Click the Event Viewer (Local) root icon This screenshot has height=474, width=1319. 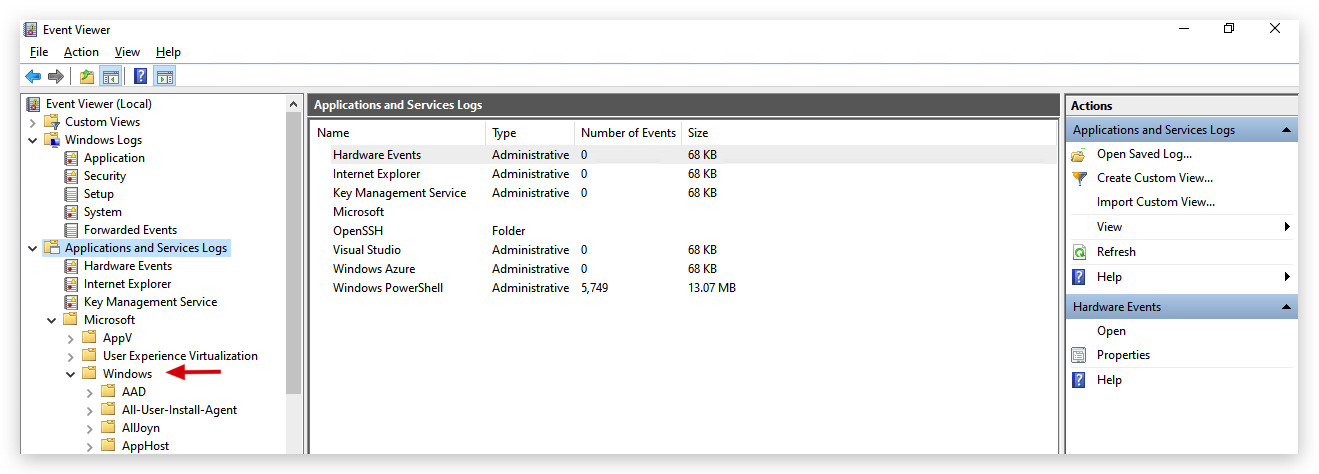coord(34,104)
